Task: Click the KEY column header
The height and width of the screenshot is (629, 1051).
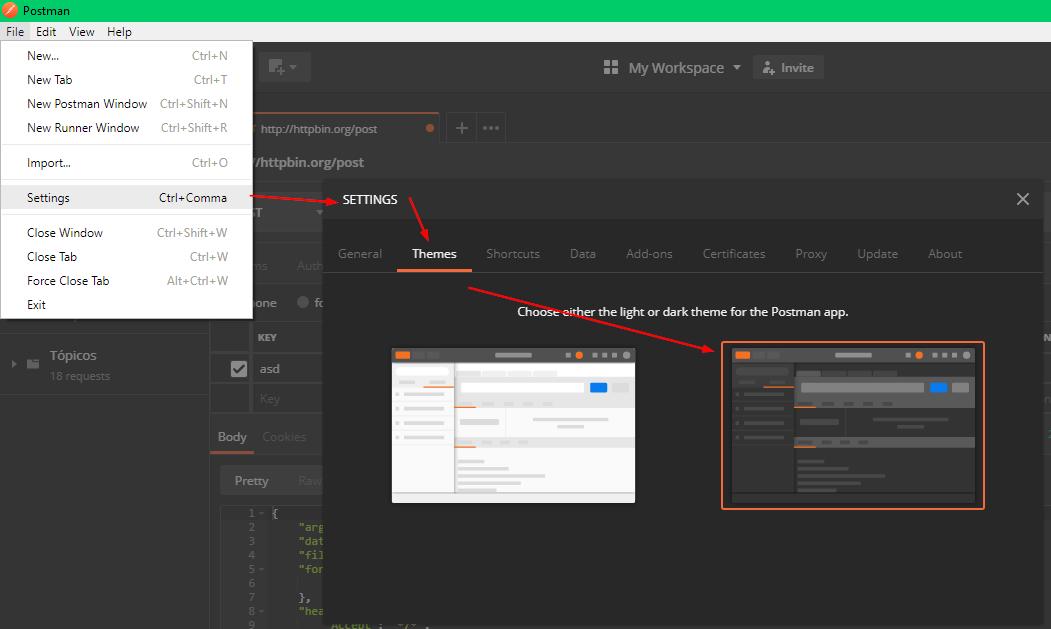Action: click(267, 337)
